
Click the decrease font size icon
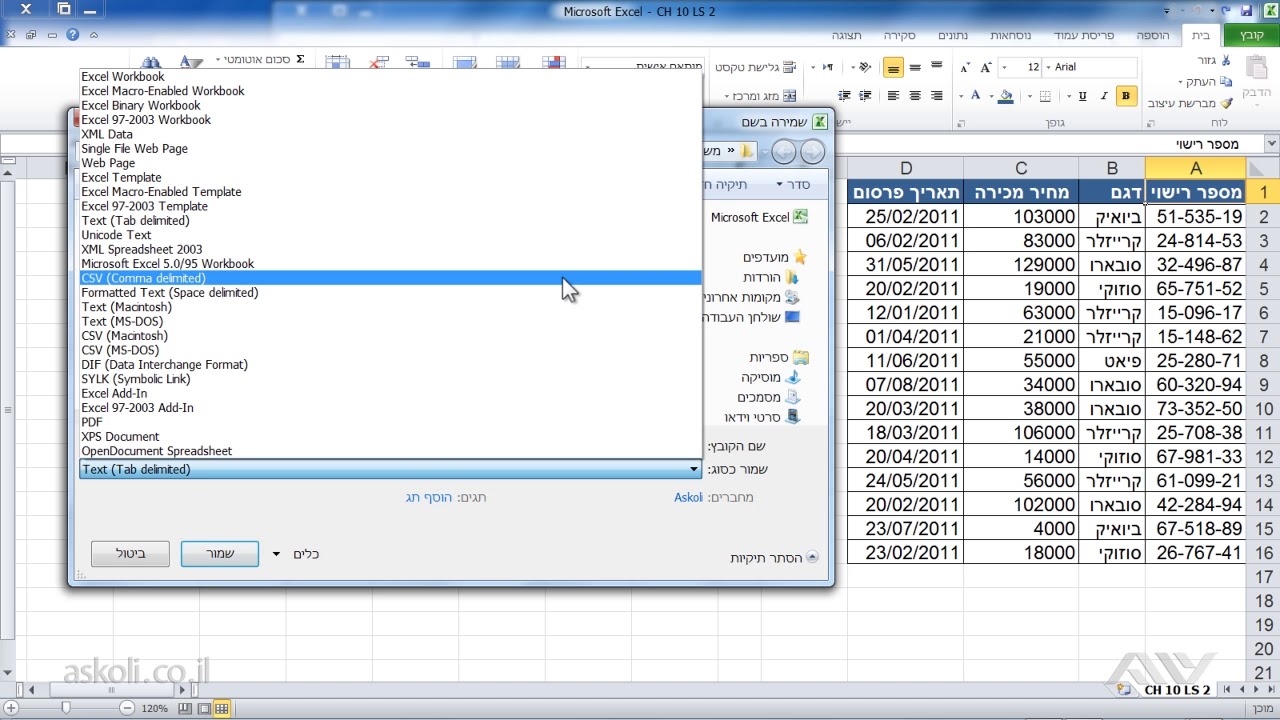[x=966, y=67]
